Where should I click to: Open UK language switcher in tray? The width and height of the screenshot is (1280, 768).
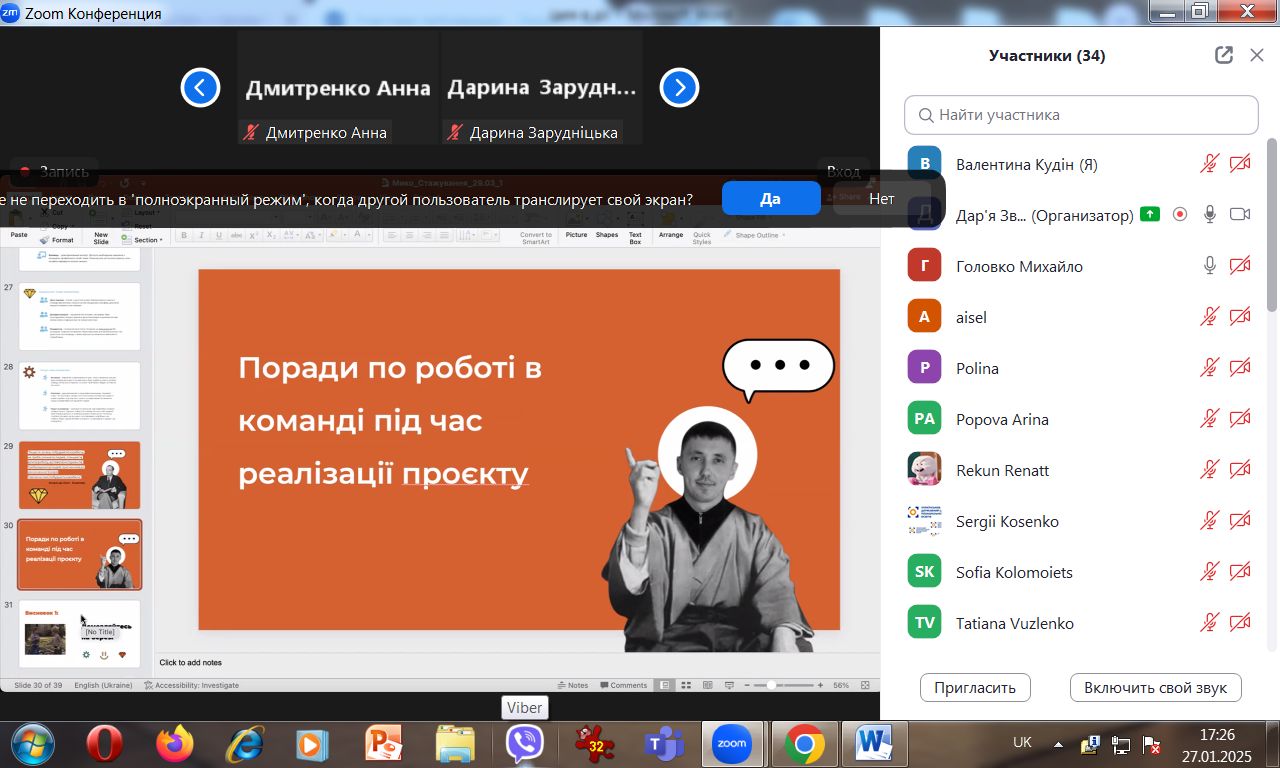[x=1022, y=742]
